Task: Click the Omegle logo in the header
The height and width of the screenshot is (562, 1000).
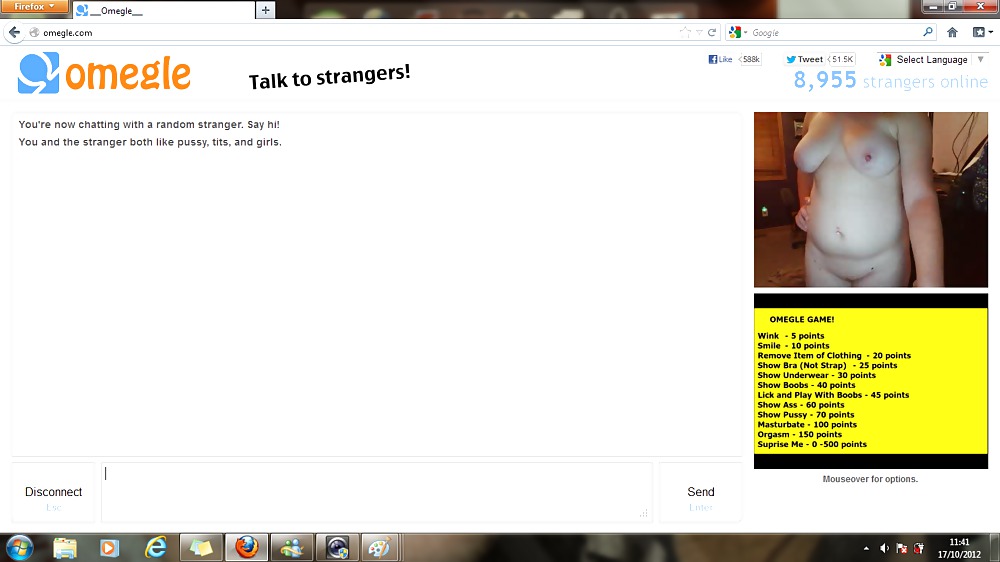Action: (104, 74)
